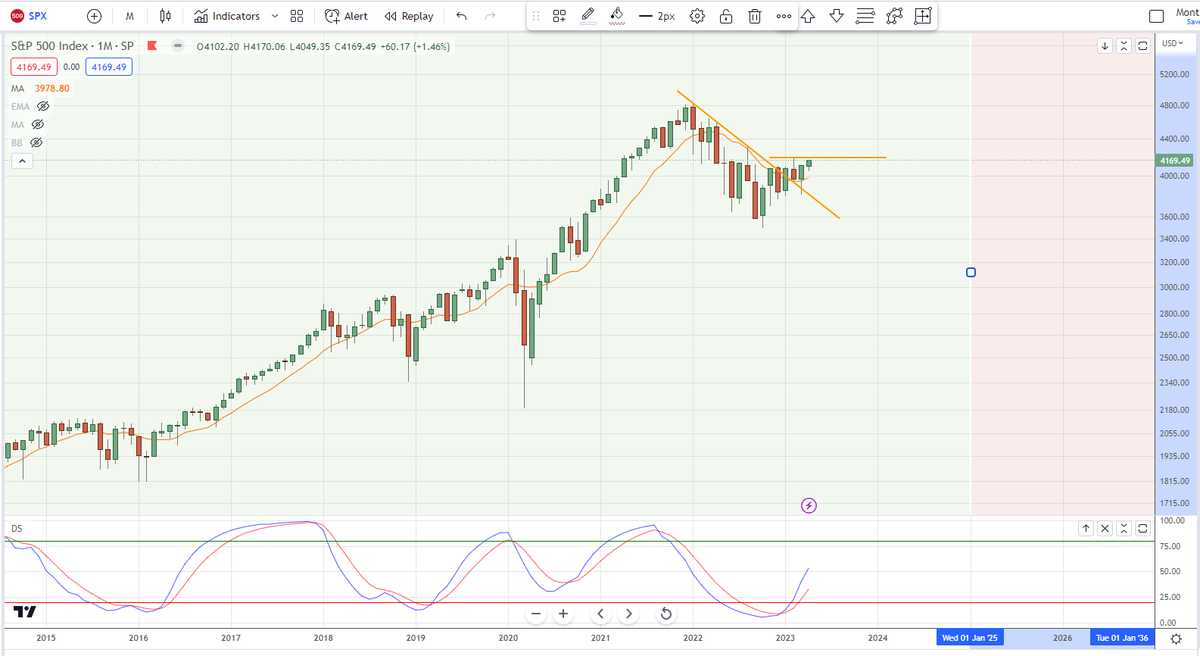This screenshot has width=1200, height=656.
Task: Show the hidden second MA indicator
Action: point(38,125)
